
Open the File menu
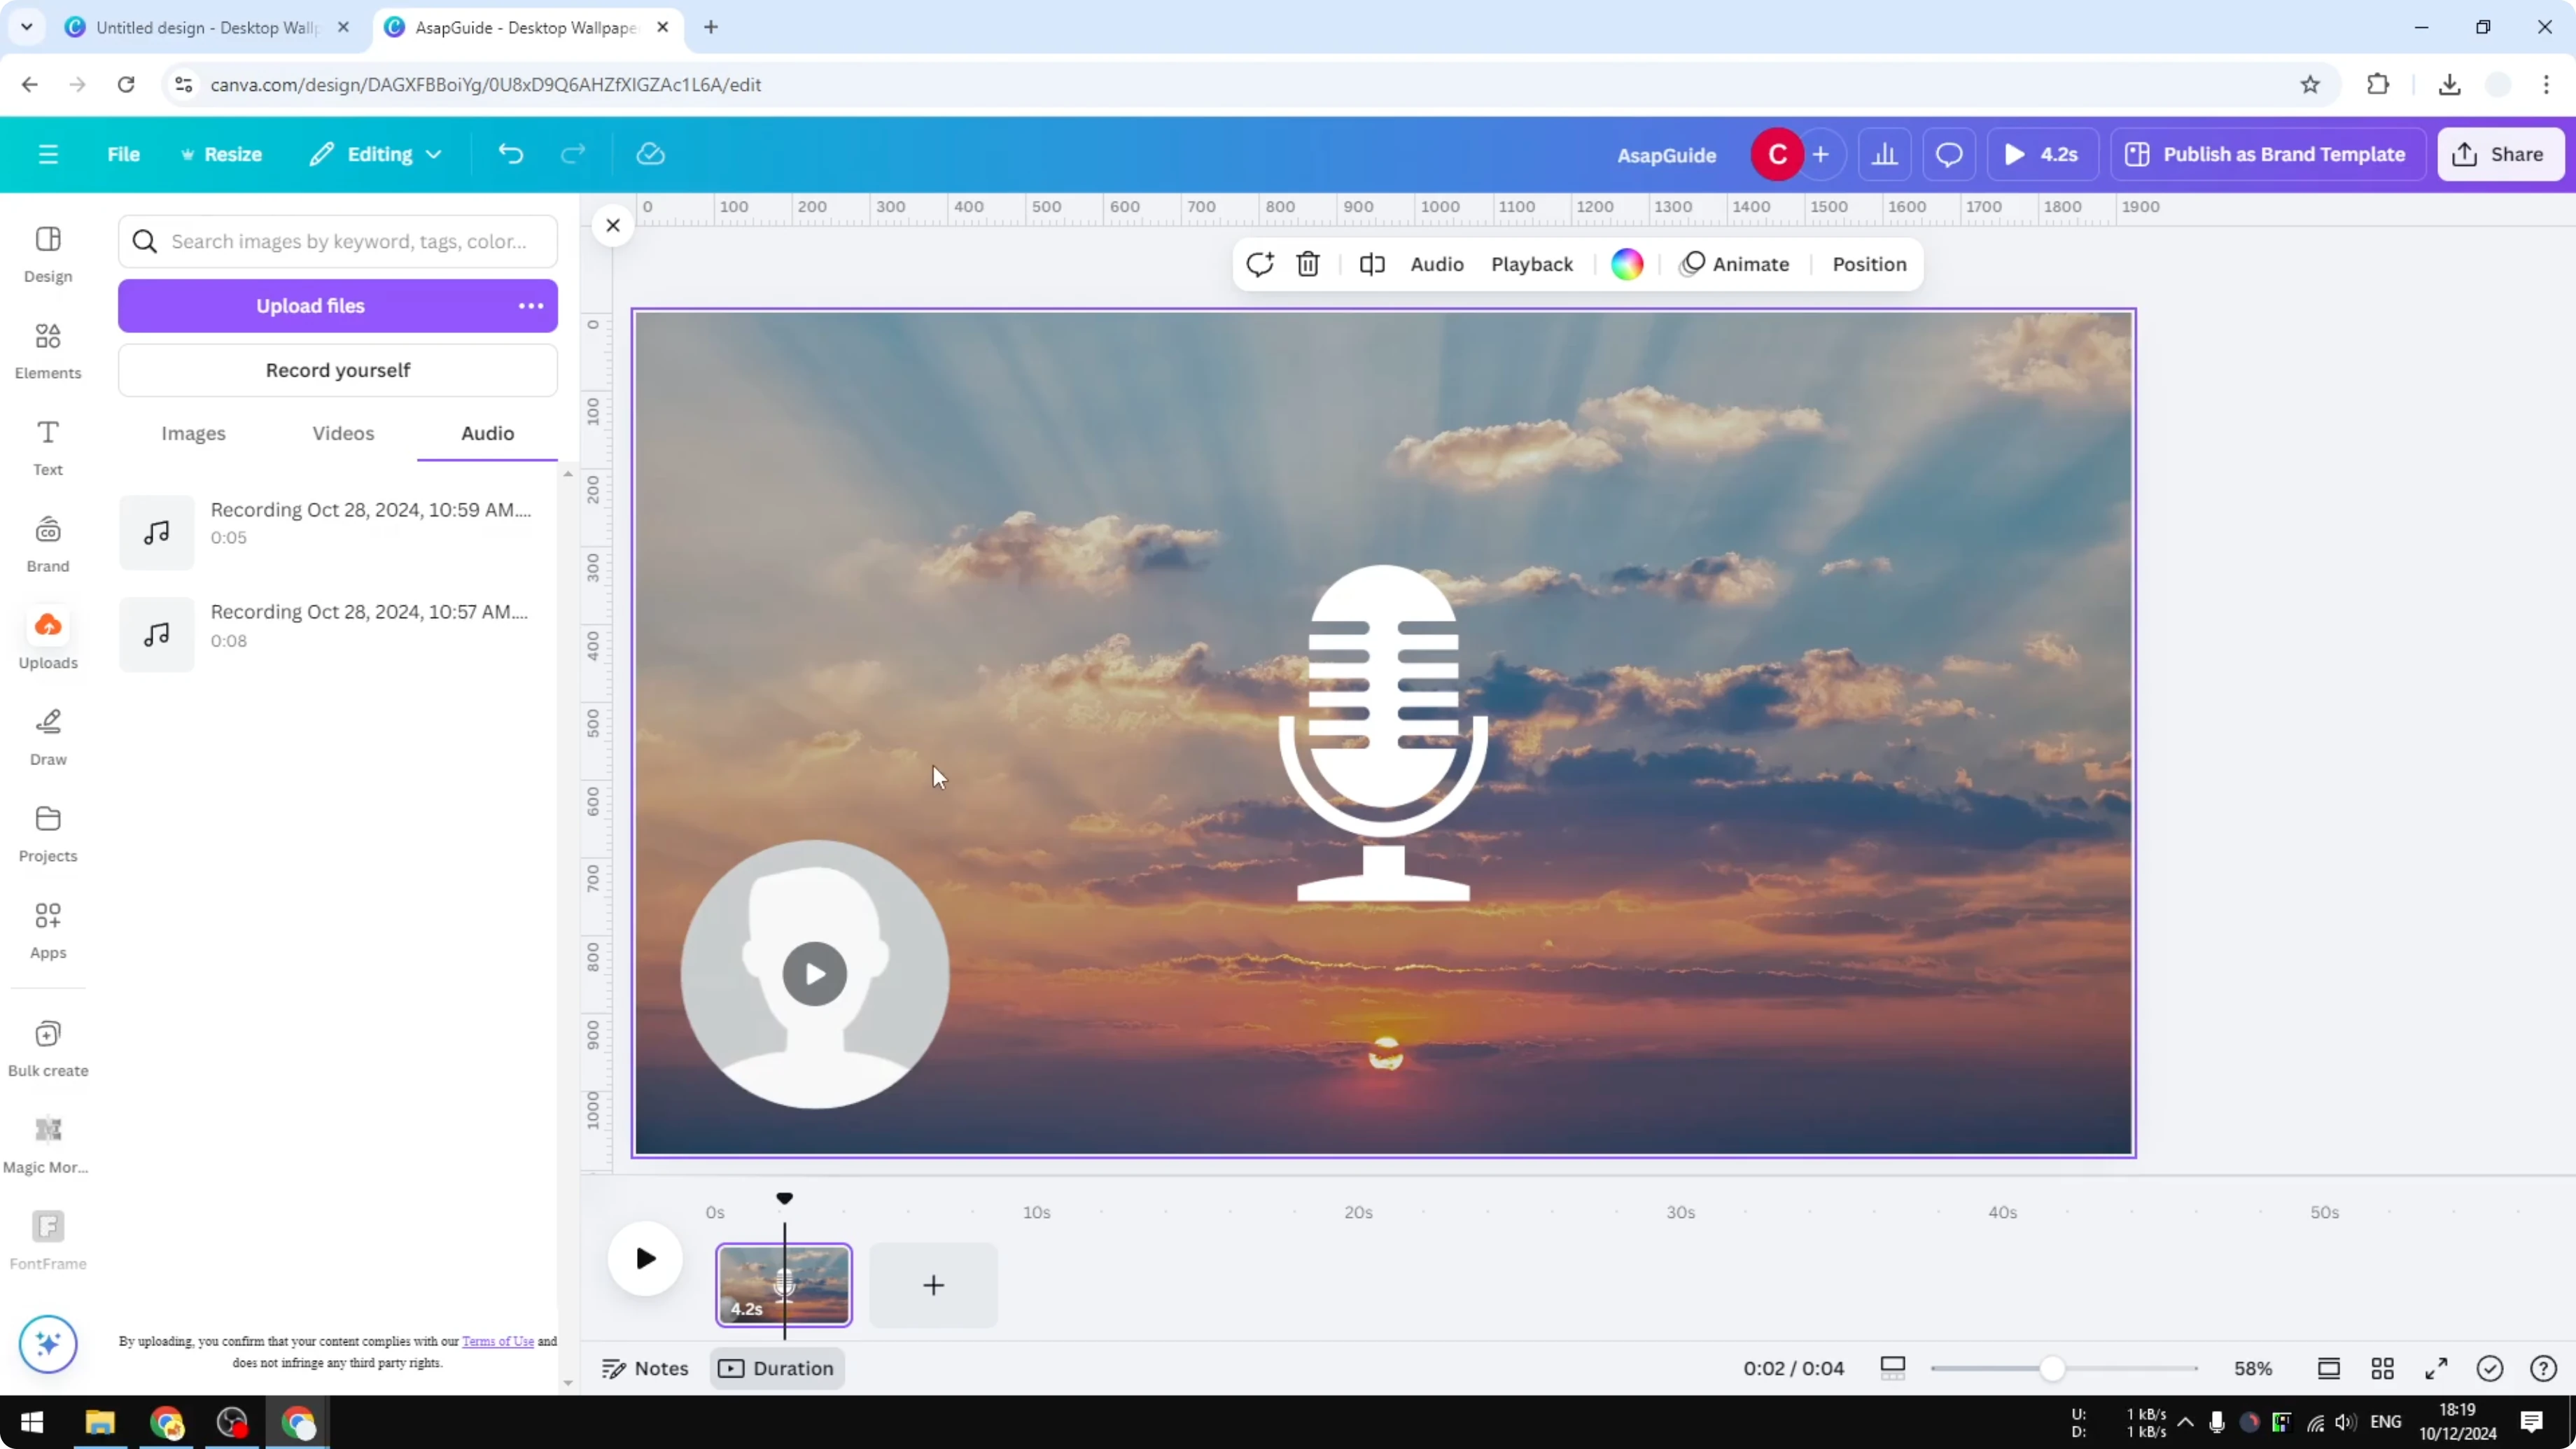tap(124, 153)
